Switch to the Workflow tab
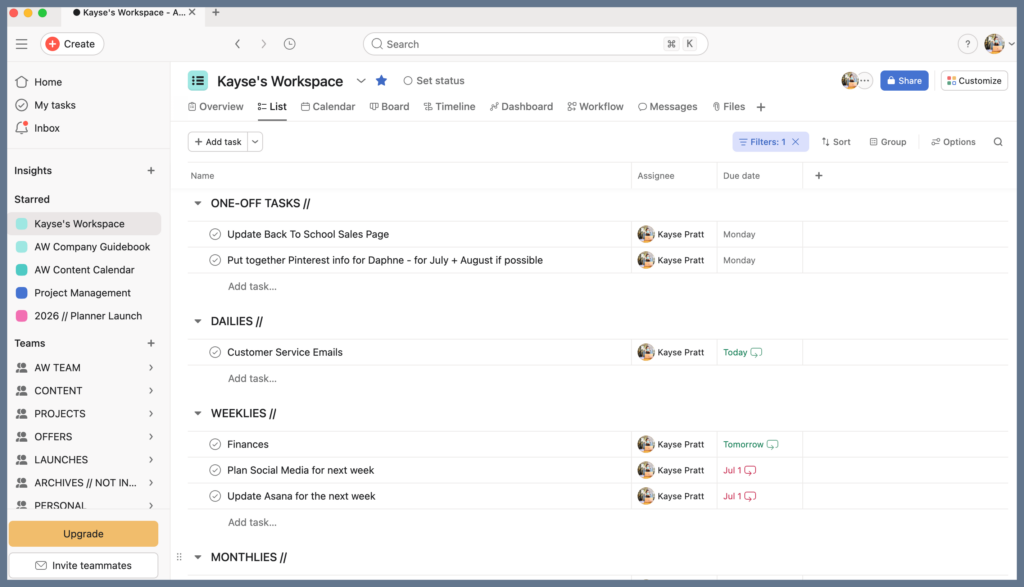The width and height of the screenshot is (1024, 587). [x=595, y=106]
